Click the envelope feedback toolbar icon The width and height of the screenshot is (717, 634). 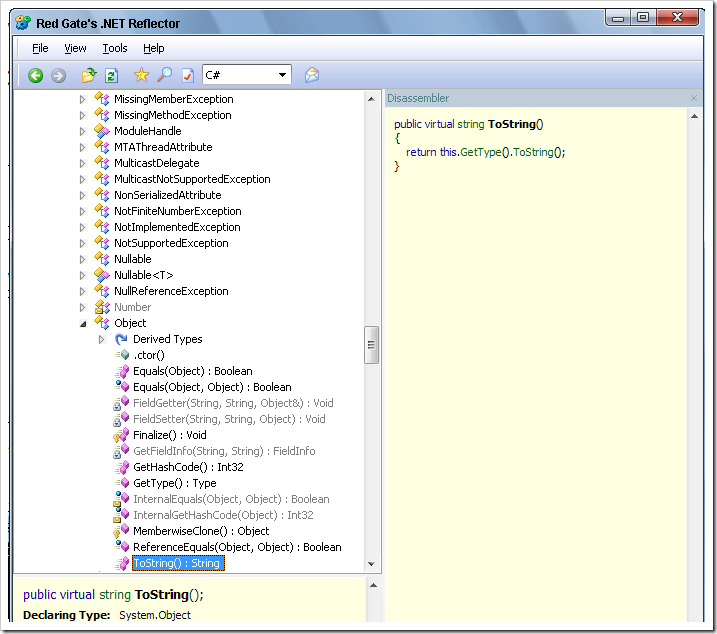312,75
